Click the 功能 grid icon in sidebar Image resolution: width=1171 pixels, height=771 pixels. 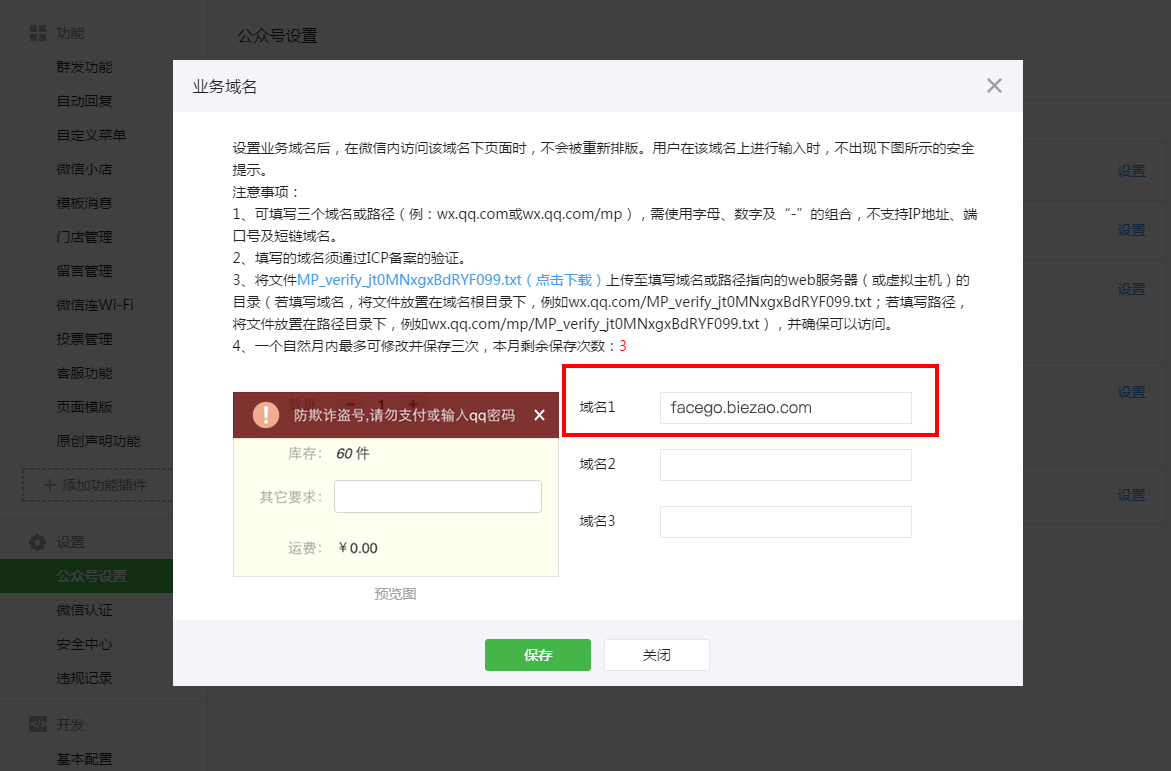(x=37, y=34)
